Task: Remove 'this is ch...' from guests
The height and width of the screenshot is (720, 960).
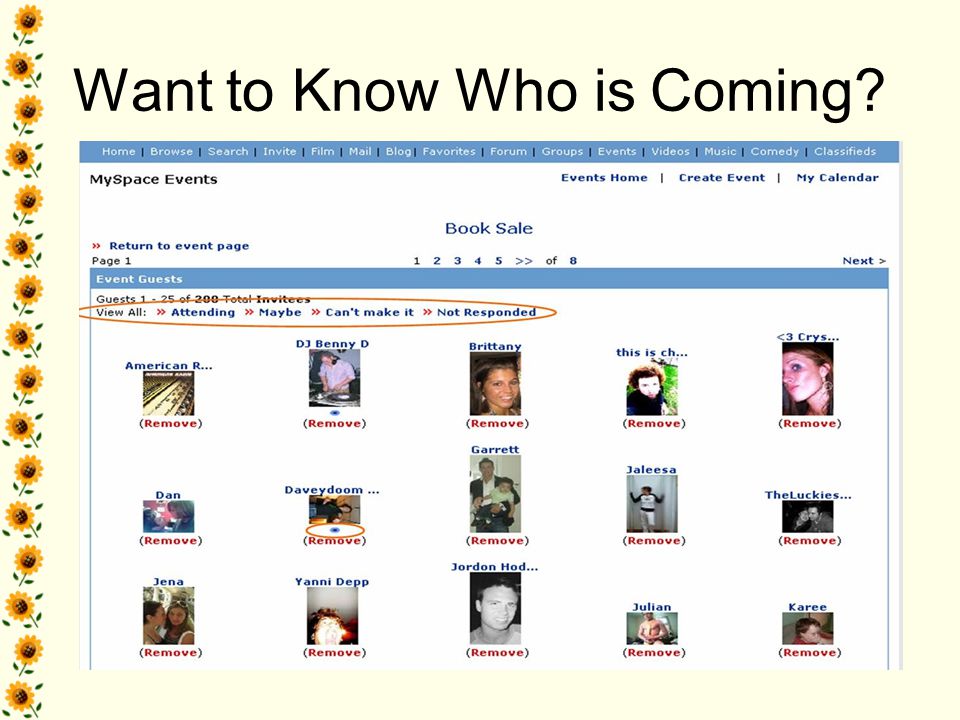Action: pos(654,424)
